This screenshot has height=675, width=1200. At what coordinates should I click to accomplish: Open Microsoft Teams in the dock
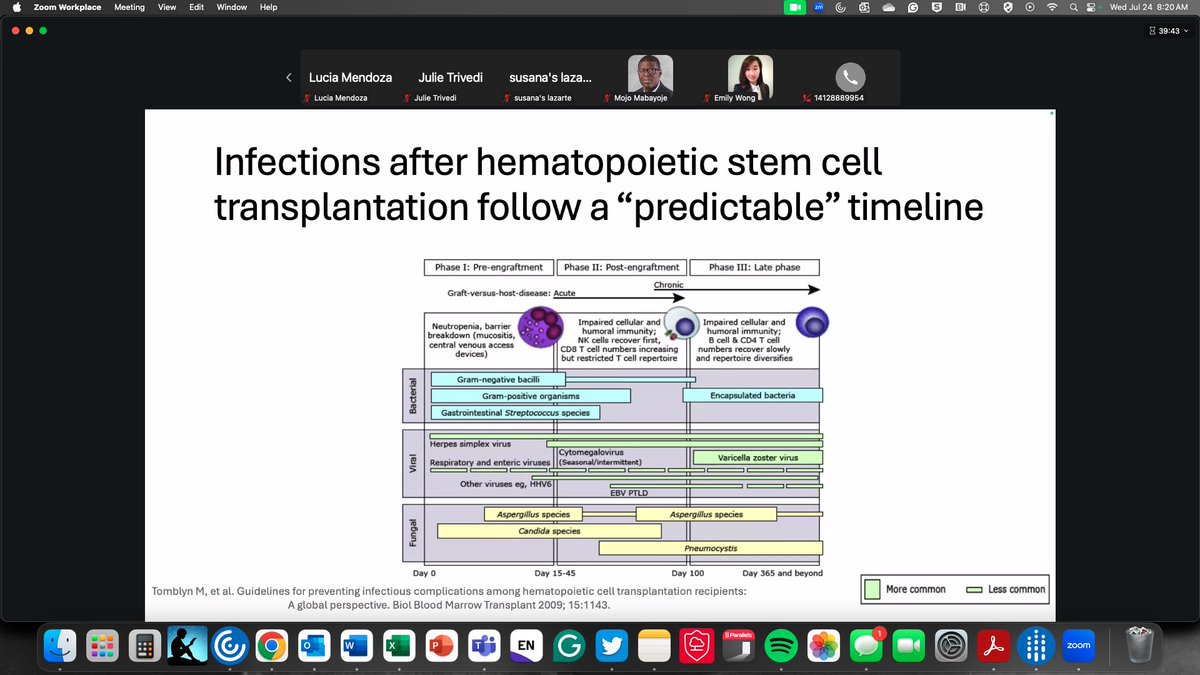[483, 646]
